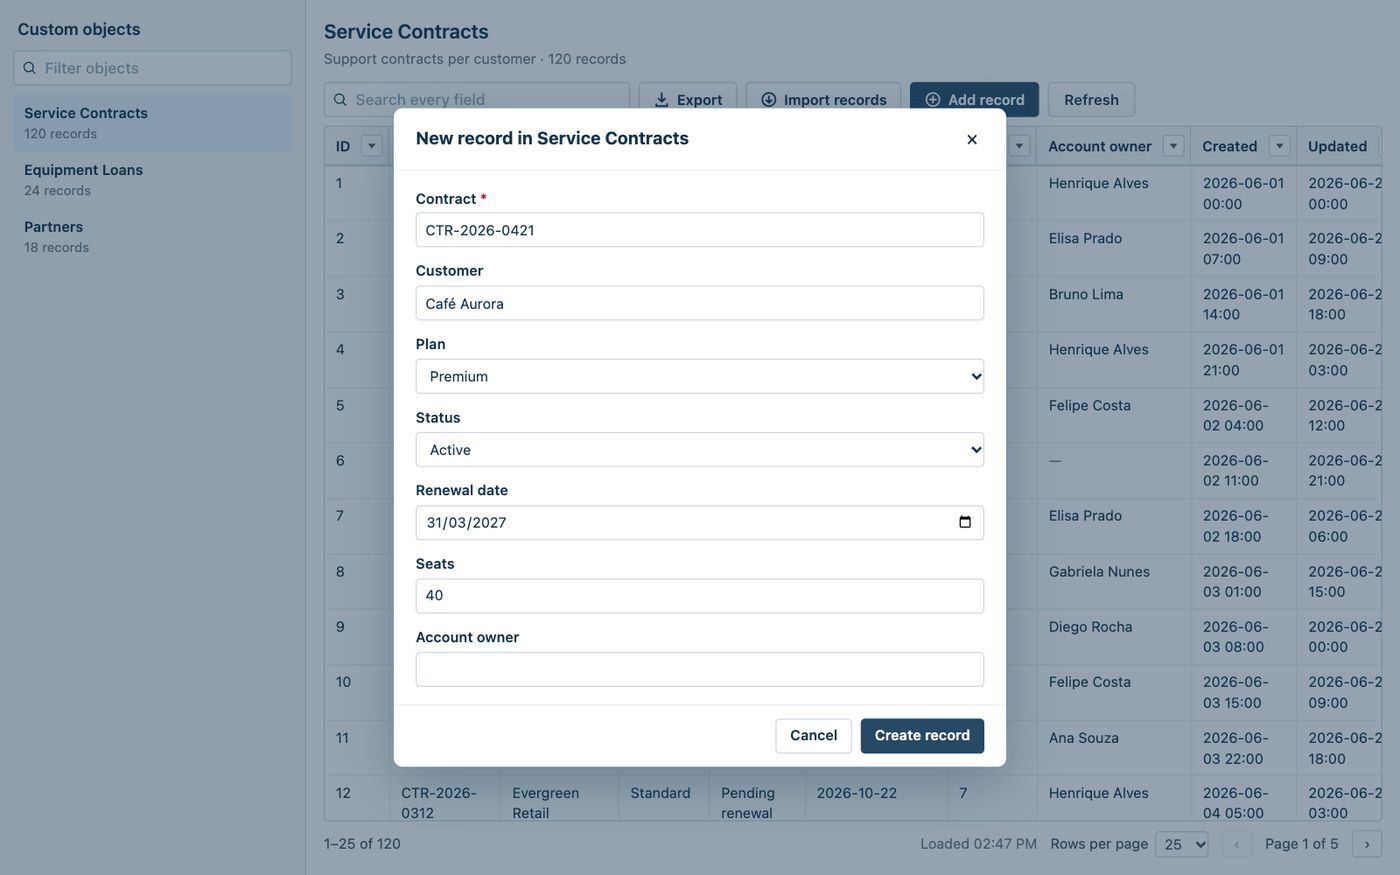
Task: Open the ID column filter menu
Action: [x=372, y=146]
